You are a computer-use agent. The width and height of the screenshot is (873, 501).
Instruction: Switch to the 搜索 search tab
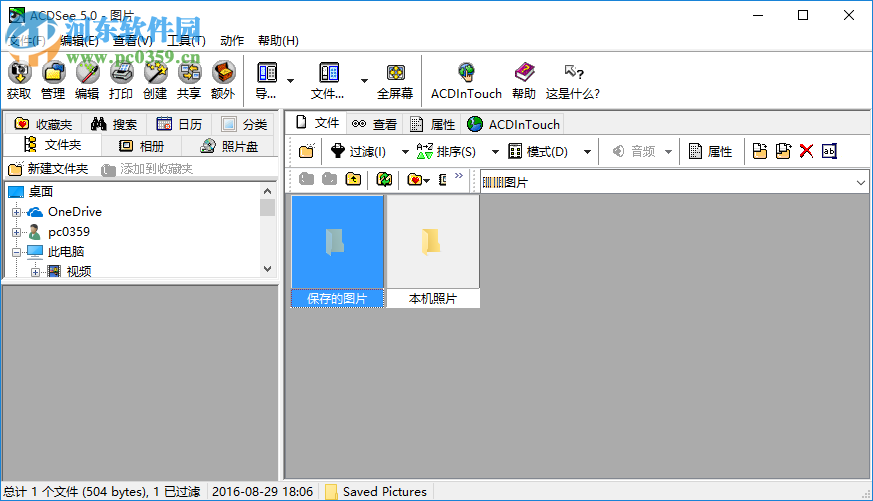(114, 124)
